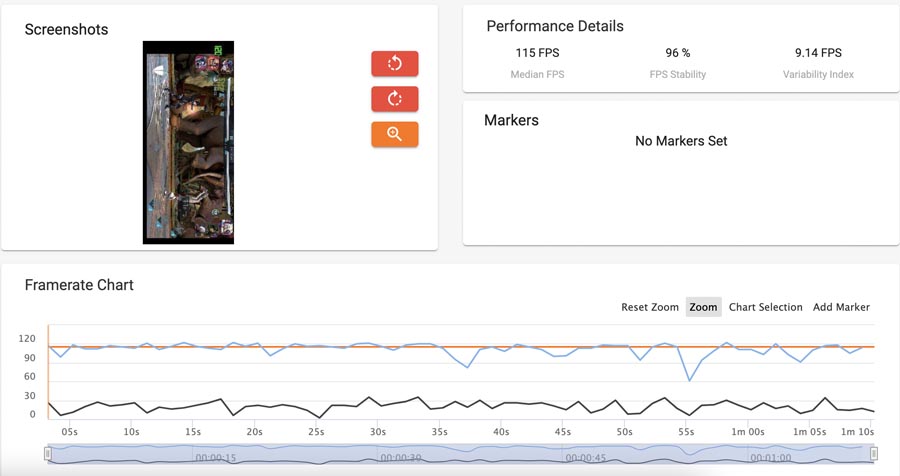Click the 9.14 FPS Variability Index value

818,53
